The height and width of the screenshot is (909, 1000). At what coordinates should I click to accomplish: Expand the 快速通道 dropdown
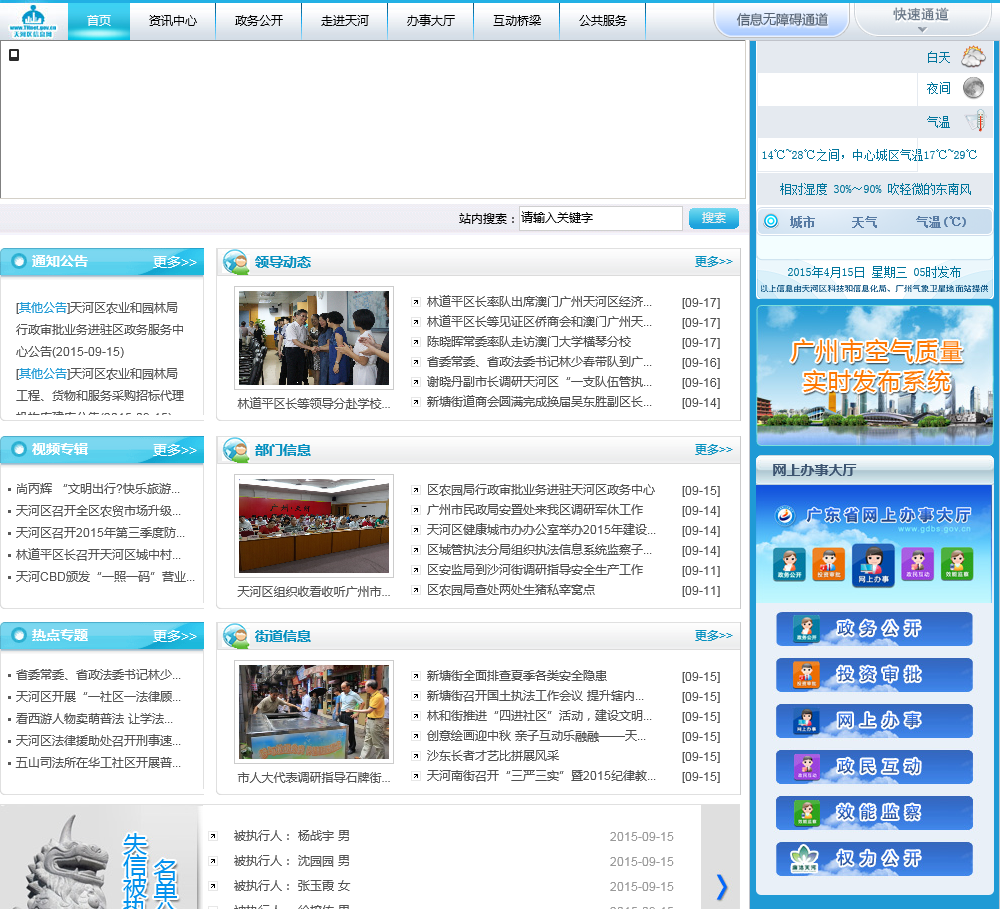click(921, 19)
